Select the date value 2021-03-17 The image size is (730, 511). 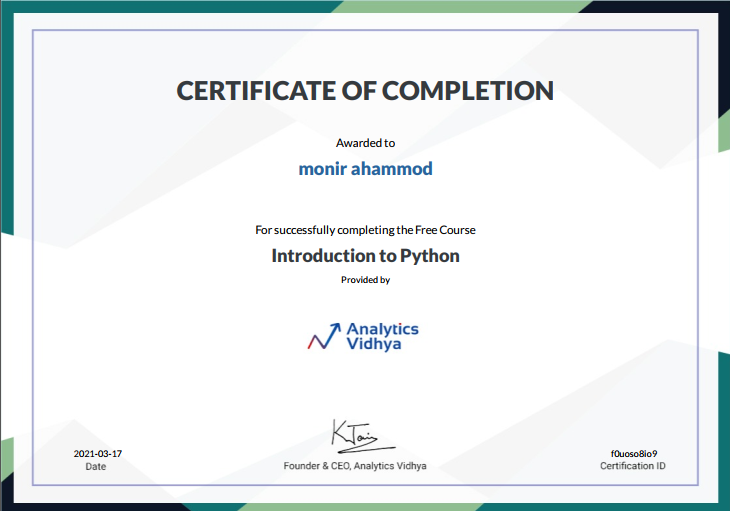click(x=98, y=453)
